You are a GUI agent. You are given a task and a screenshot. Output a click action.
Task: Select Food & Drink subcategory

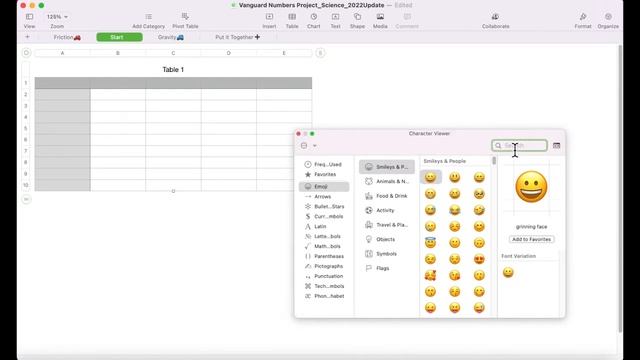pyautogui.click(x=387, y=196)
